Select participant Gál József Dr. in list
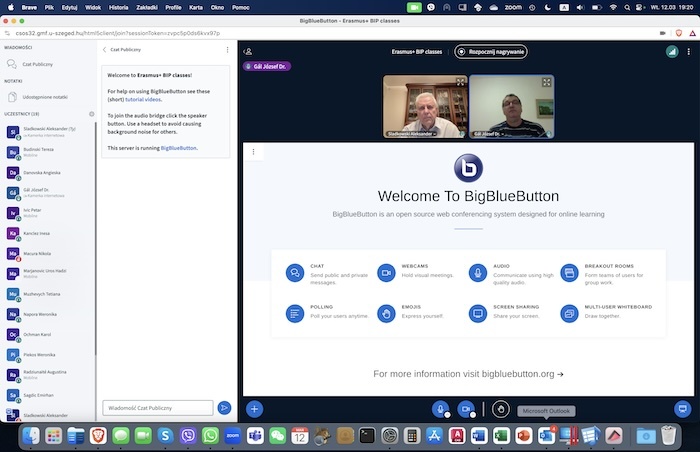 click(49, 193)
